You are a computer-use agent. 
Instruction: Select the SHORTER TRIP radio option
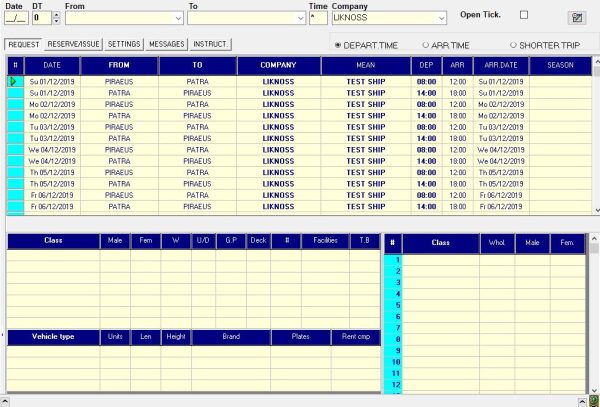(513, 45)
